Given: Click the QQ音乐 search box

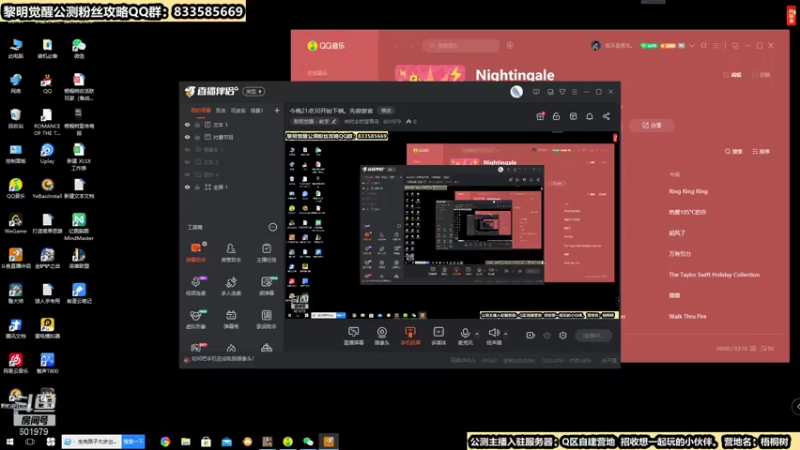Looking at the screenshot, I should (461, 45).
